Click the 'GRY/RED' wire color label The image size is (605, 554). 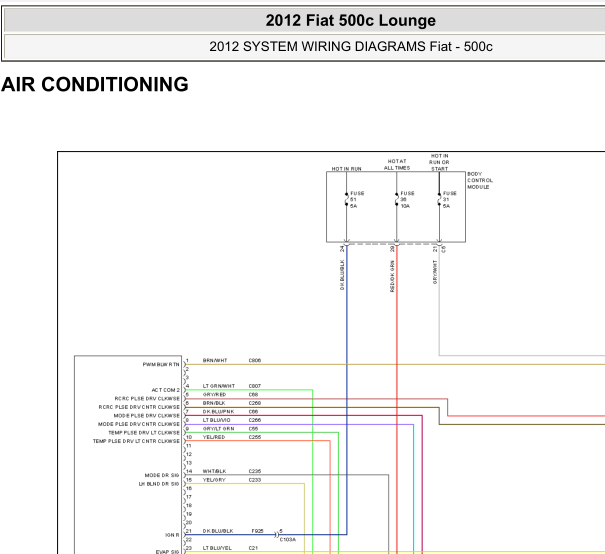pyautogui.click(x=214, y=394)
